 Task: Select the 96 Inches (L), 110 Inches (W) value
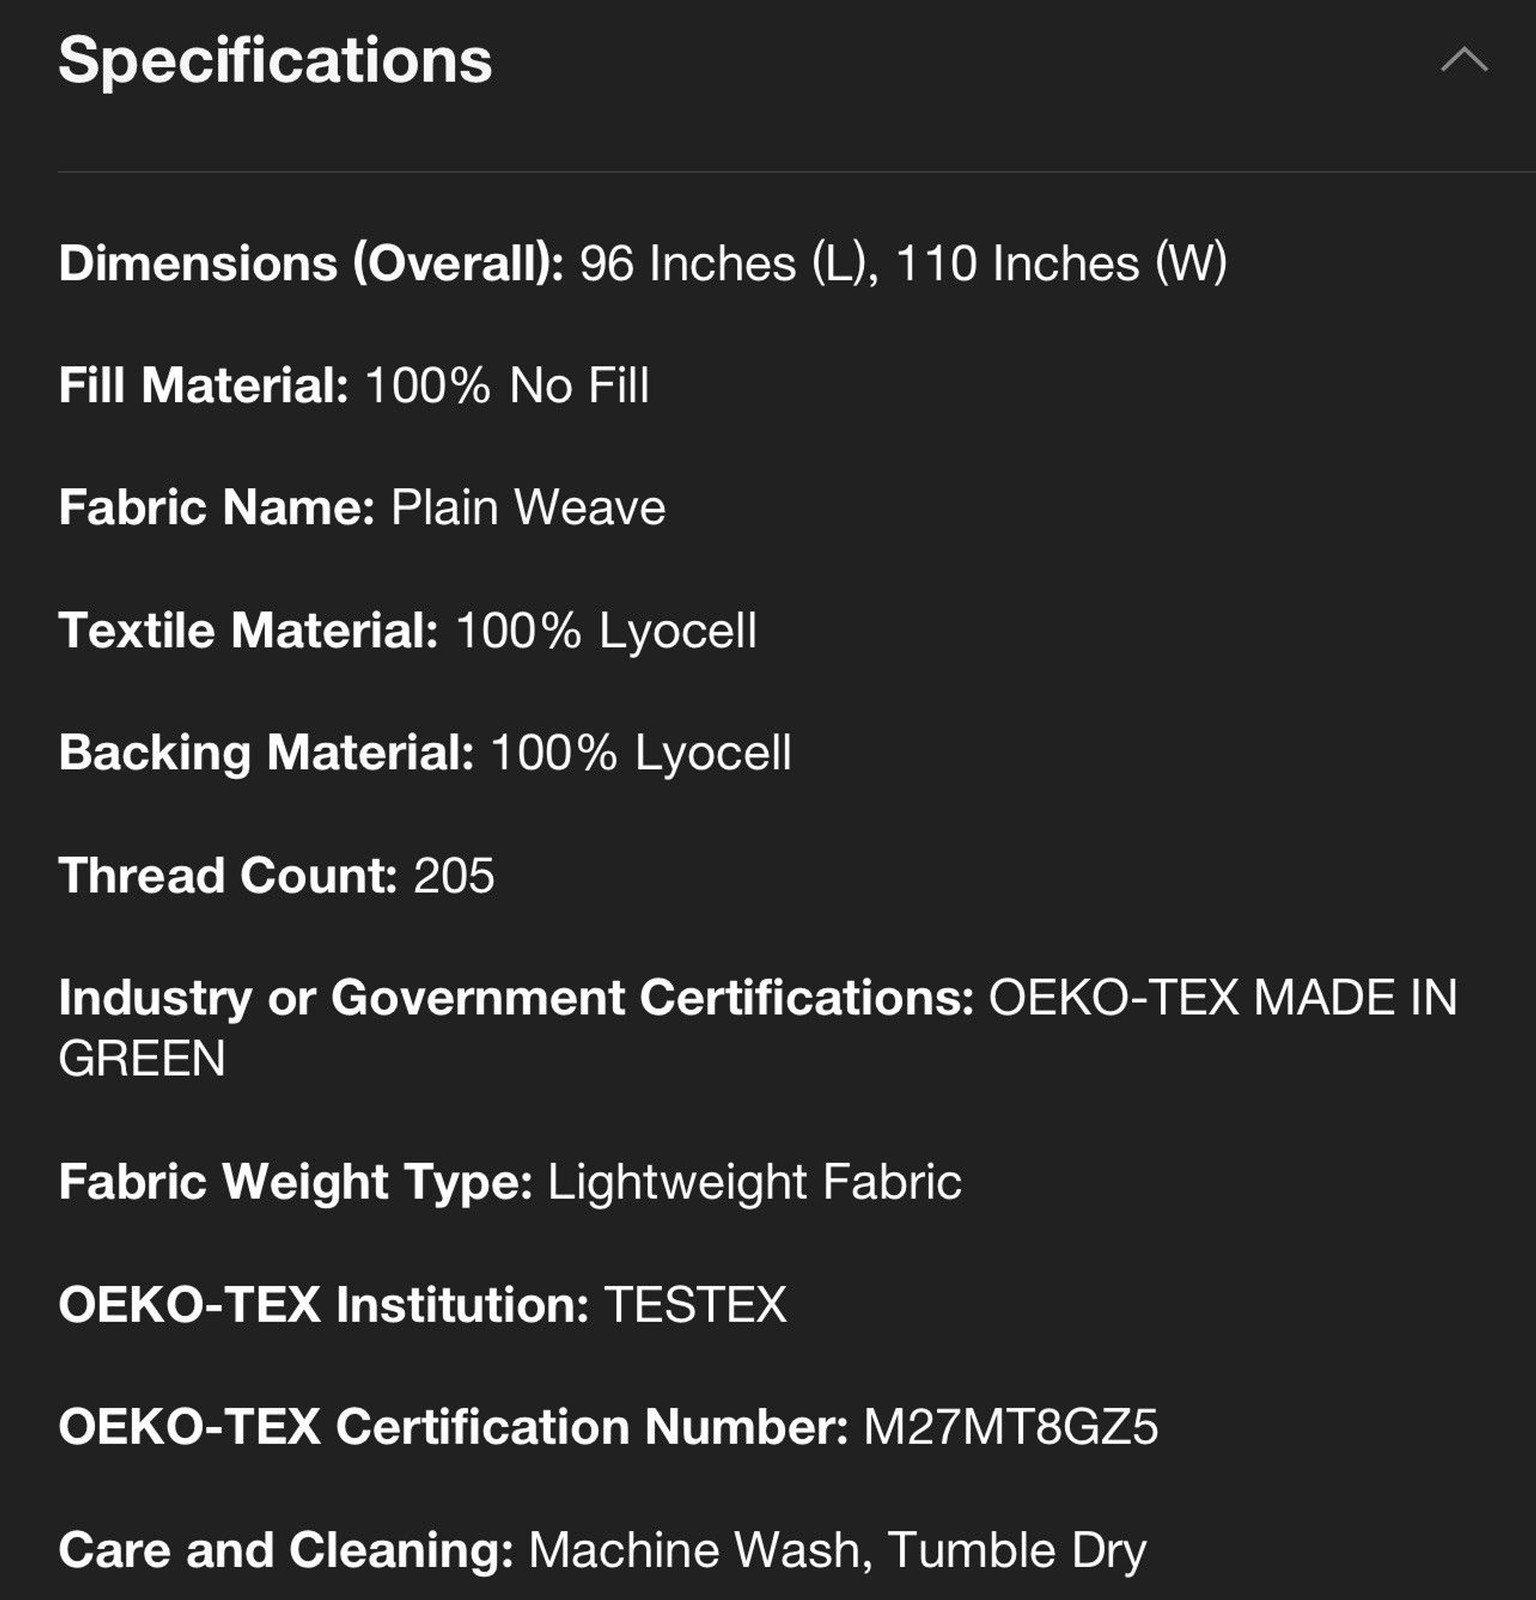(903, 264)
